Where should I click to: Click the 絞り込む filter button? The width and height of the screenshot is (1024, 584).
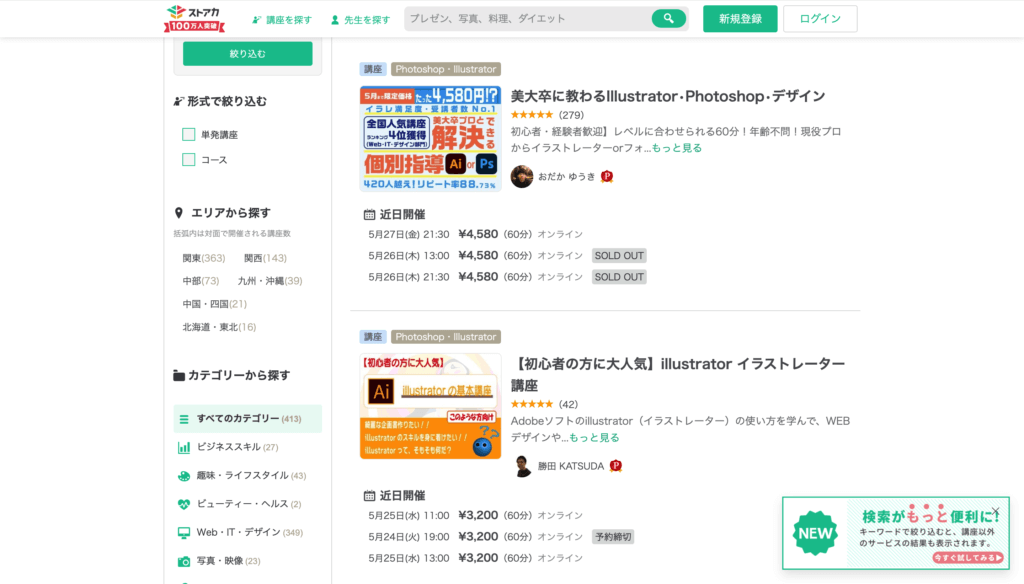pos(248,54)
